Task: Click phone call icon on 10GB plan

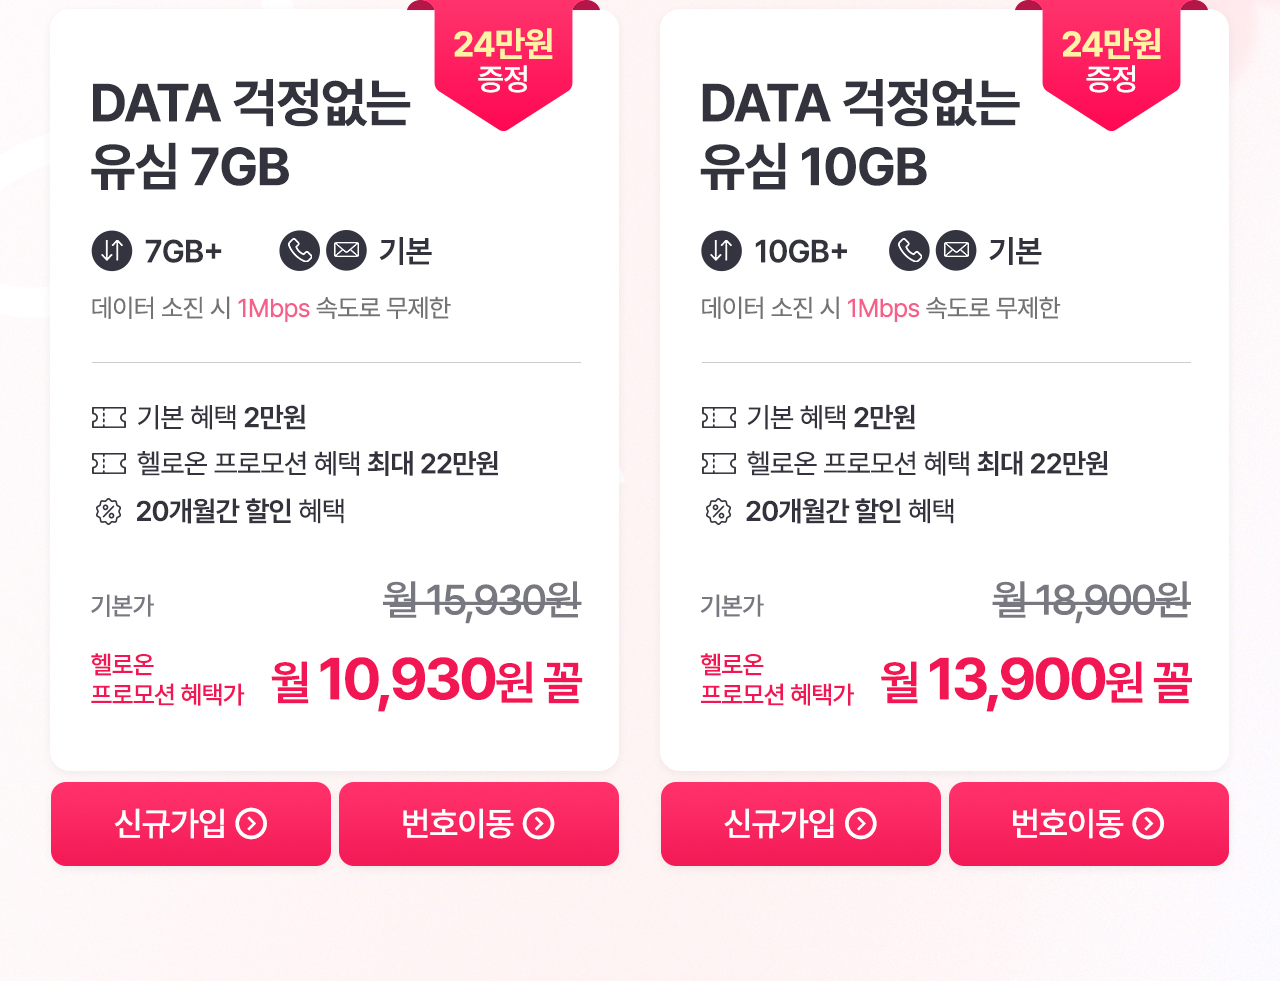Action: coord(910,250)
